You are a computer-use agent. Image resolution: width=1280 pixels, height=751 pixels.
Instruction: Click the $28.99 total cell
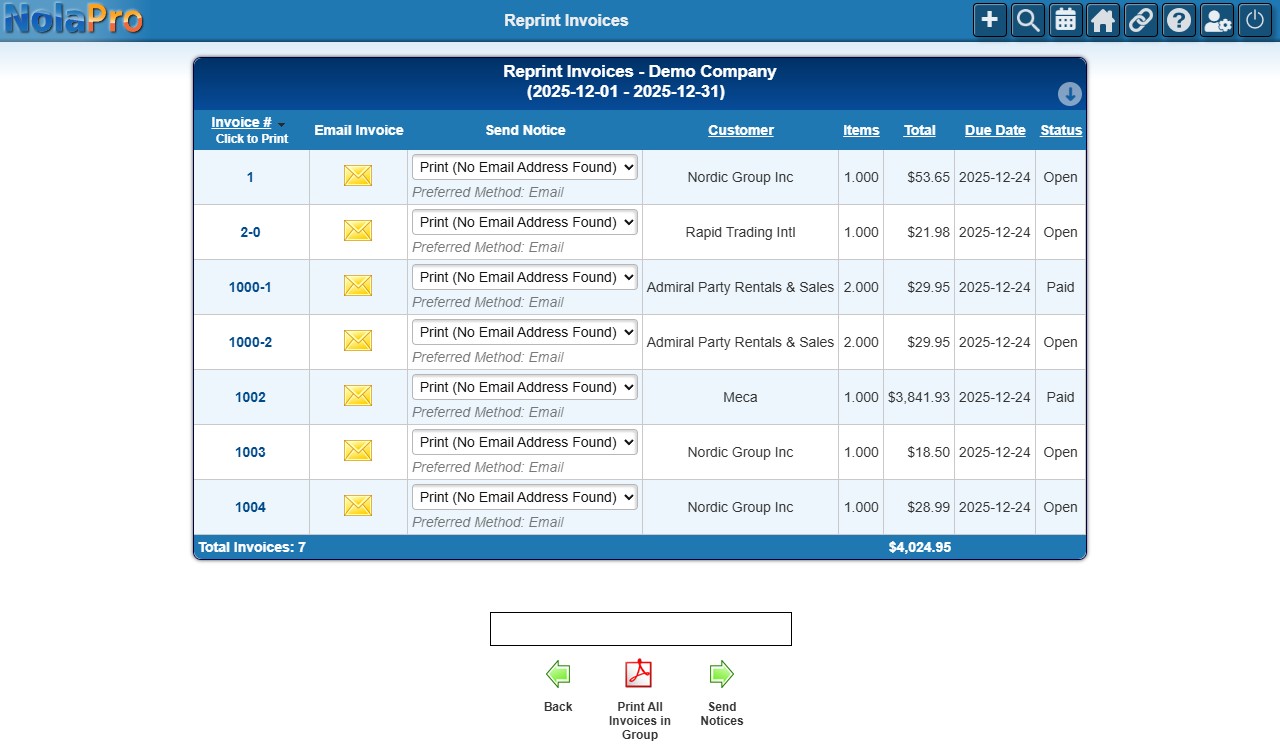[x=919, y=507]
